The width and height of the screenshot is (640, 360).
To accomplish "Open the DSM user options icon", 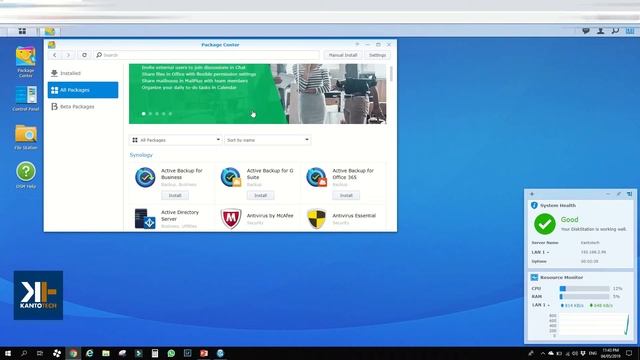I will (600, 31).
